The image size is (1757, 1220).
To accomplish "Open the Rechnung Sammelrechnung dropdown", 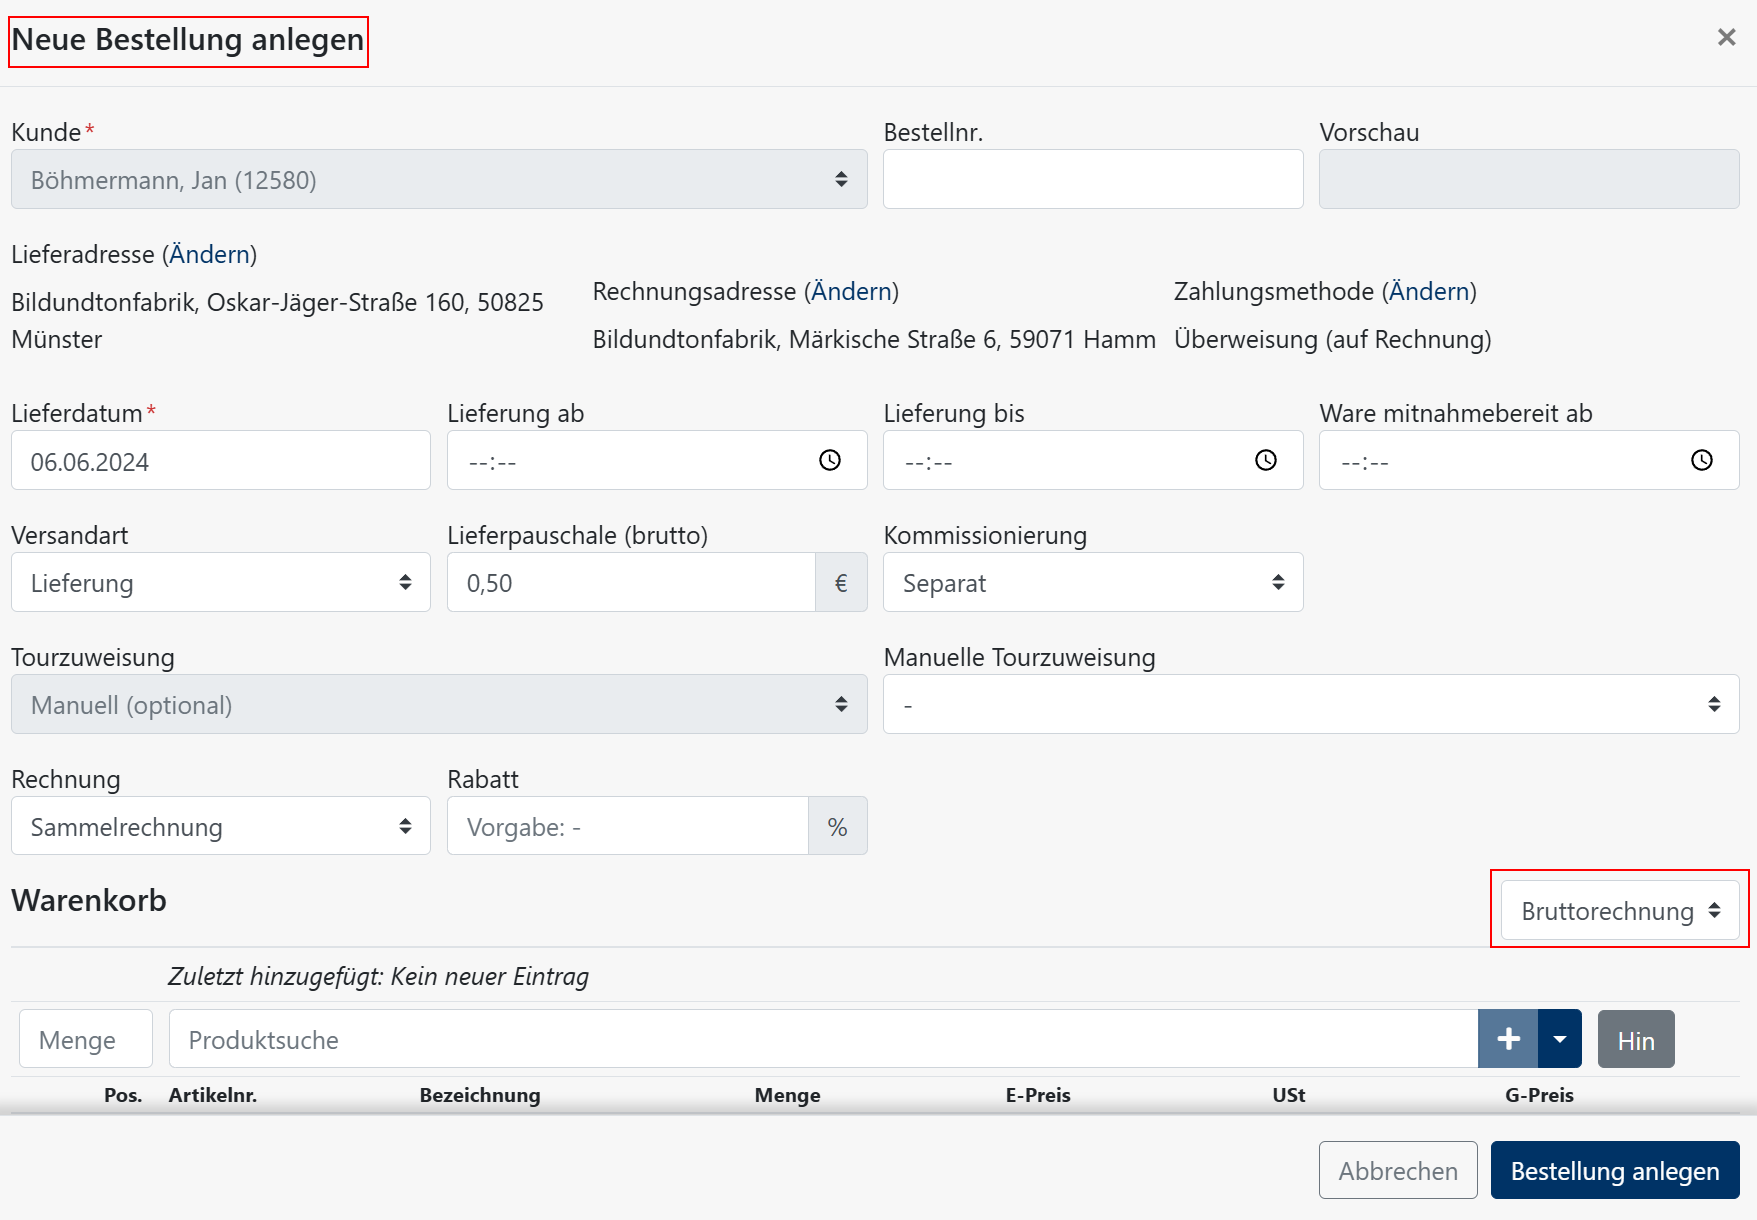I will click(x=221, y=826).
